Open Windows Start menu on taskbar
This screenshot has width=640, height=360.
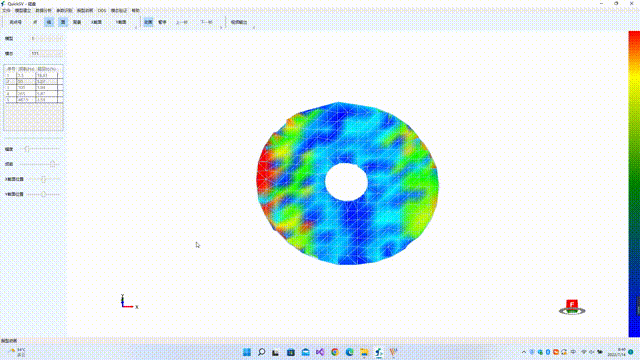tap(247, 352)
